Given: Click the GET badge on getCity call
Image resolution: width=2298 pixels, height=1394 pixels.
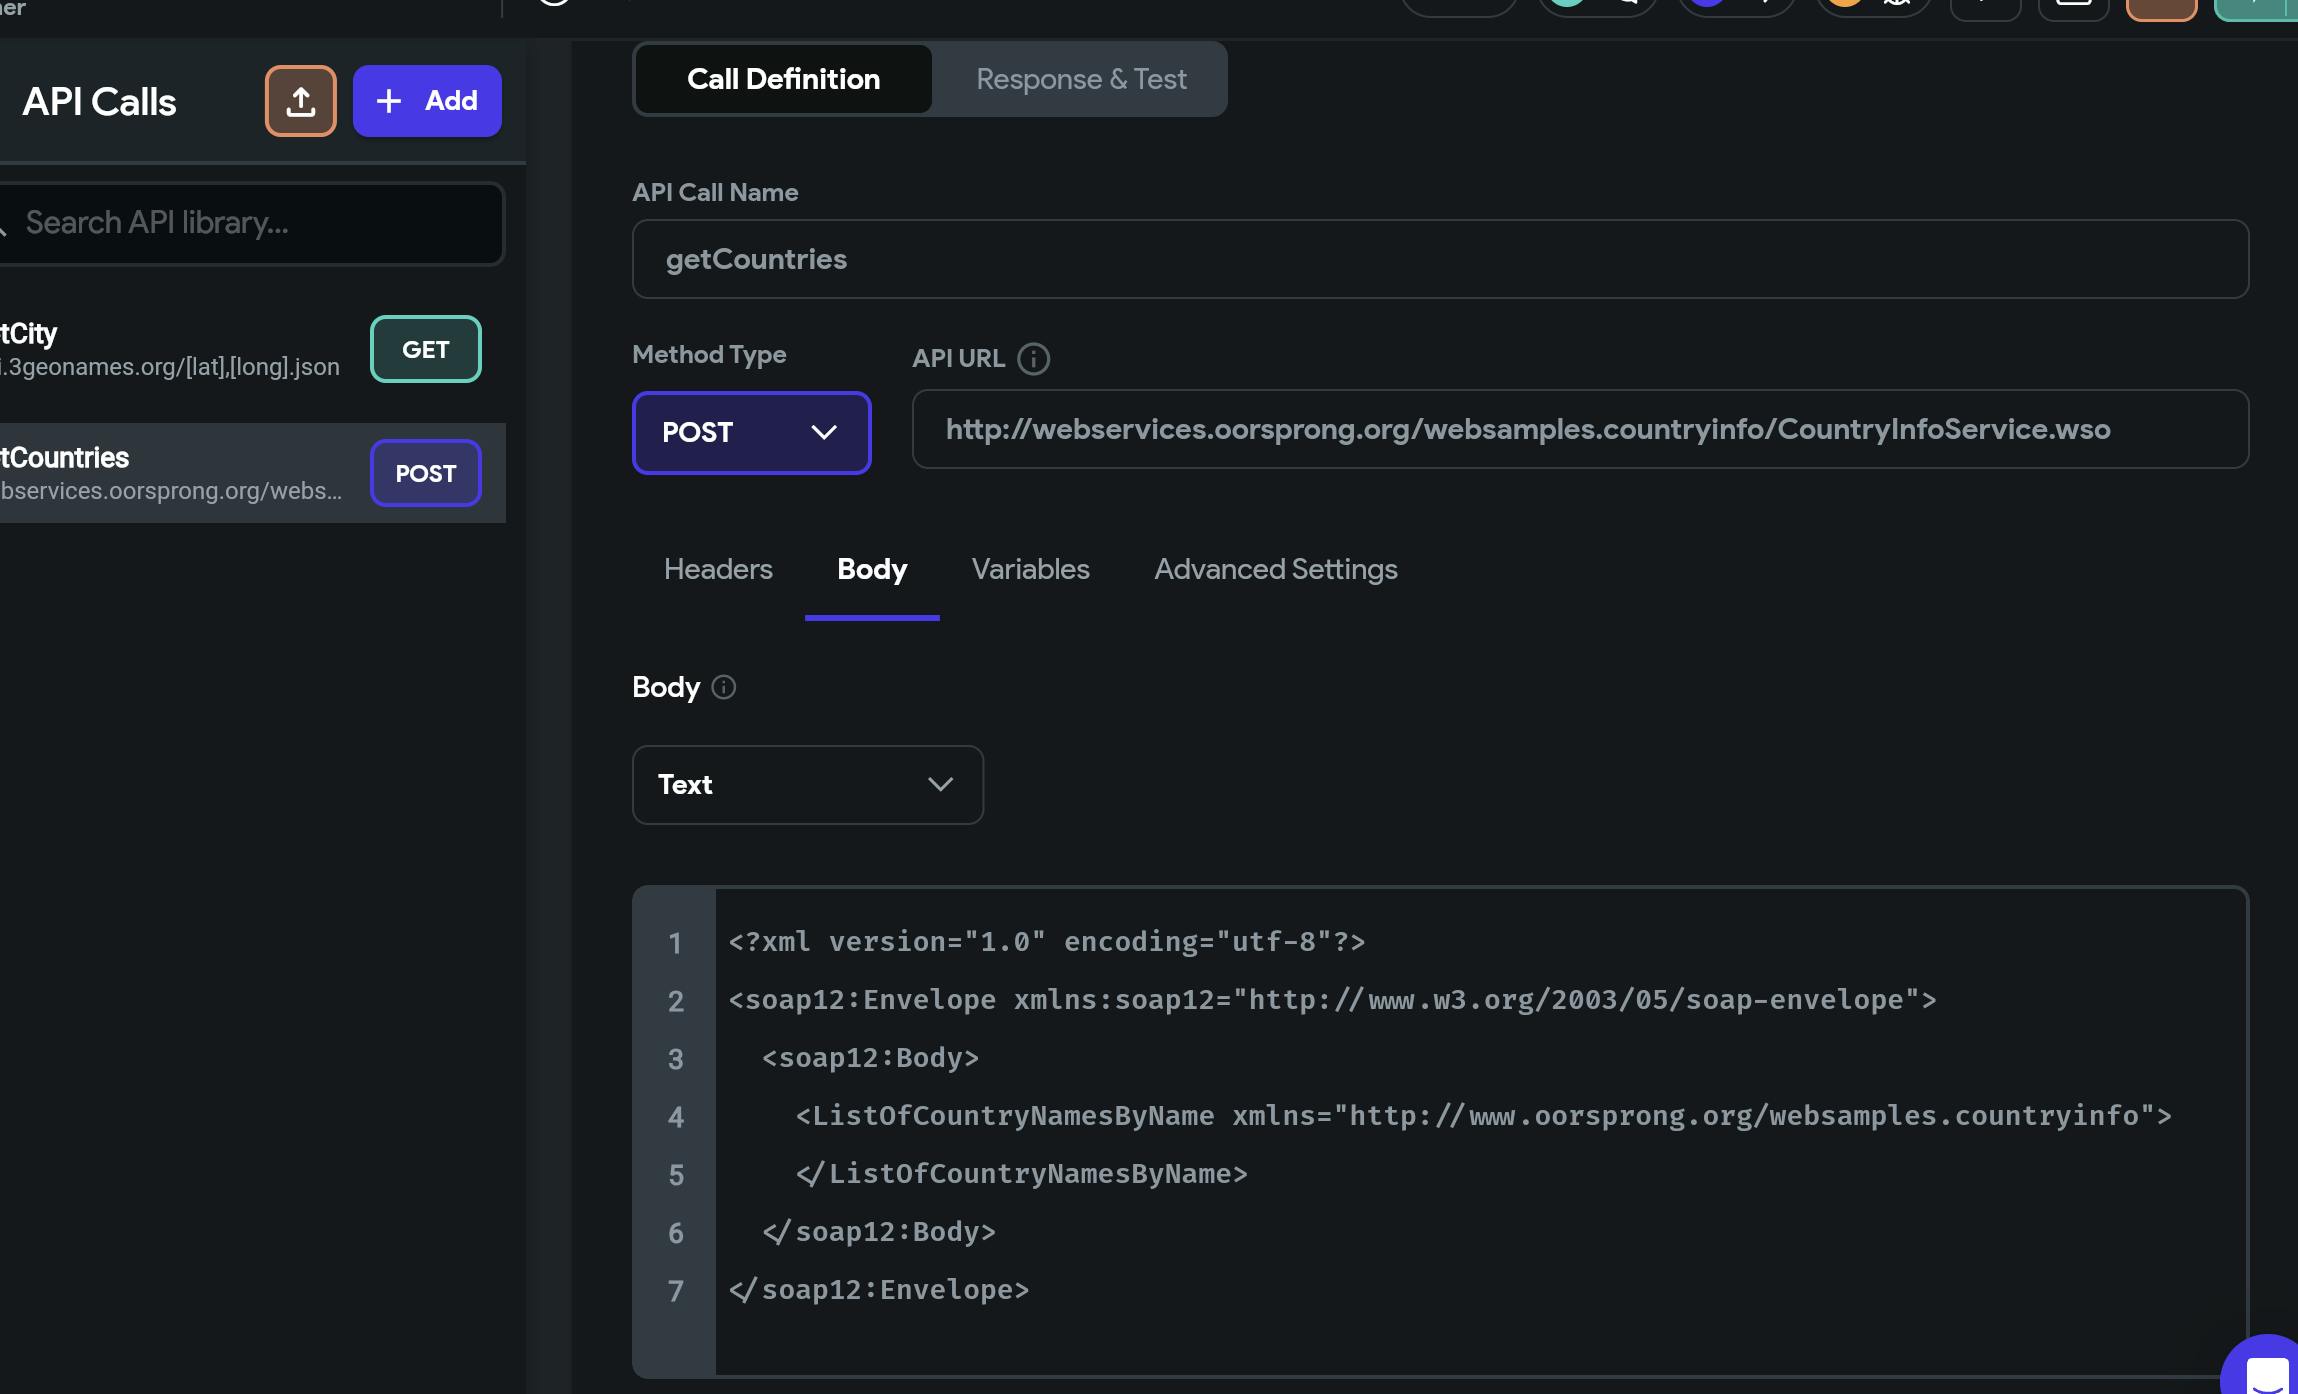Looking at the screenshot, I should 425,349.
